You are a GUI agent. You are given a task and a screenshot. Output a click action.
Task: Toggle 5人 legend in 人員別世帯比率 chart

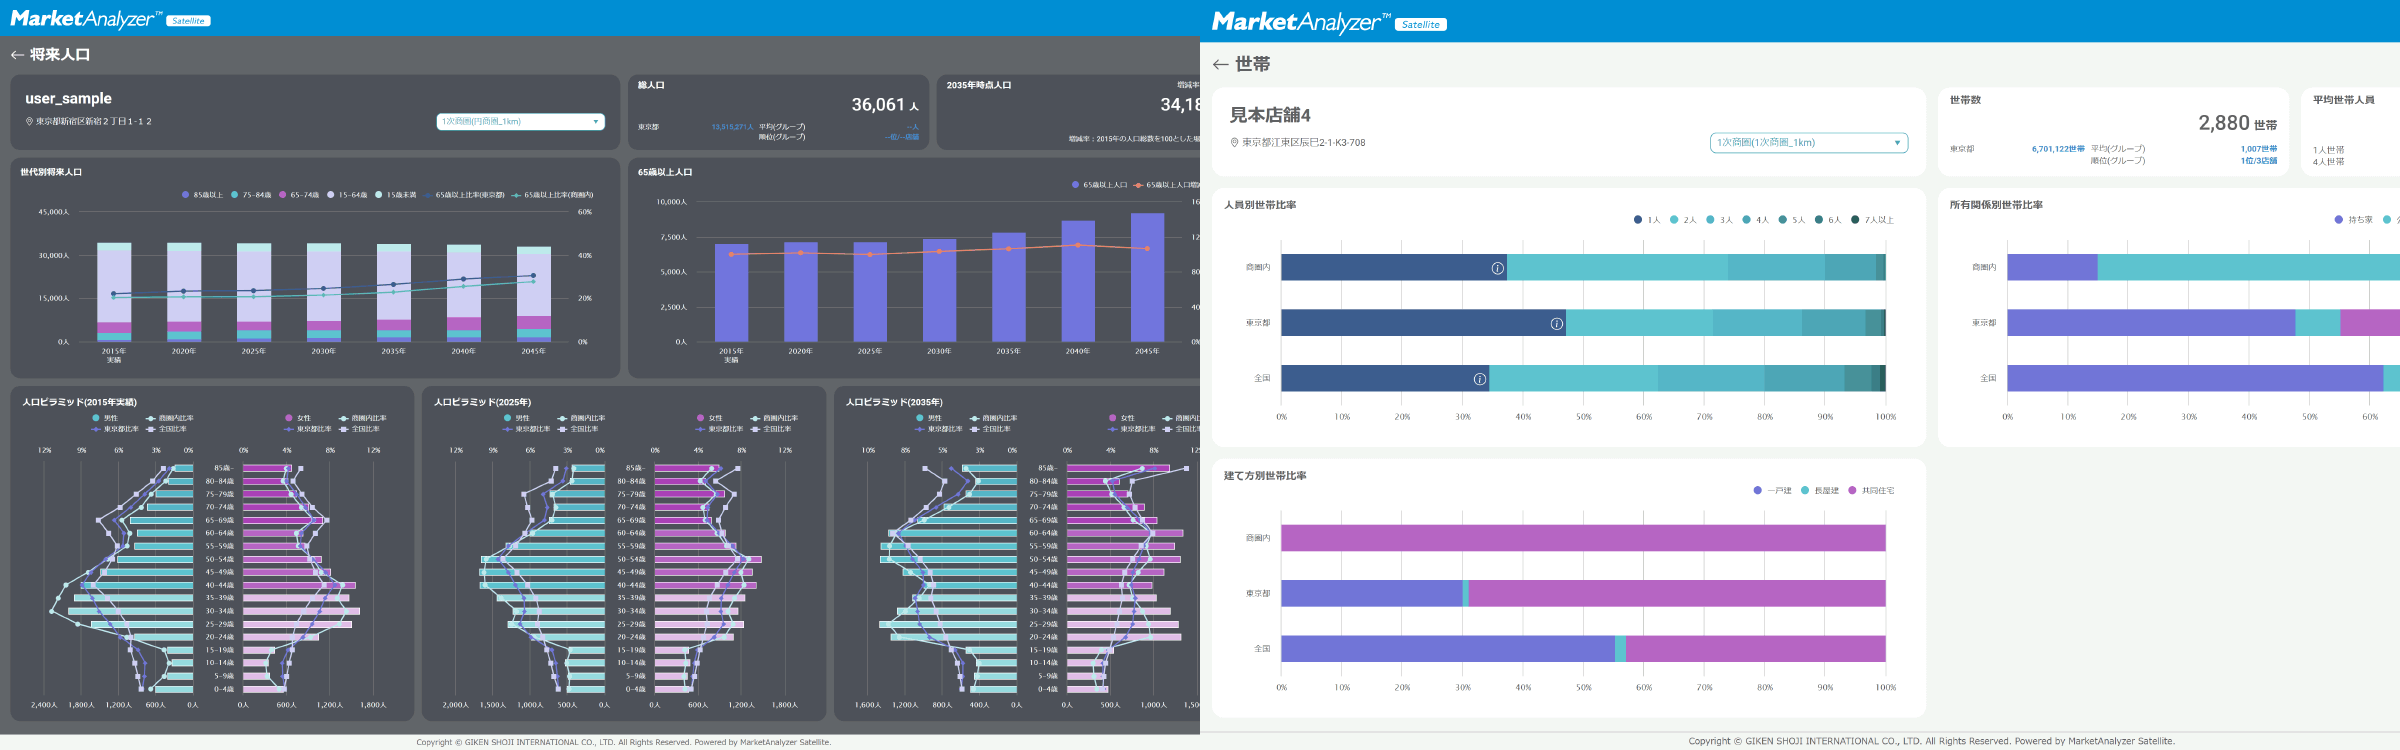(x=1792, y=220)
